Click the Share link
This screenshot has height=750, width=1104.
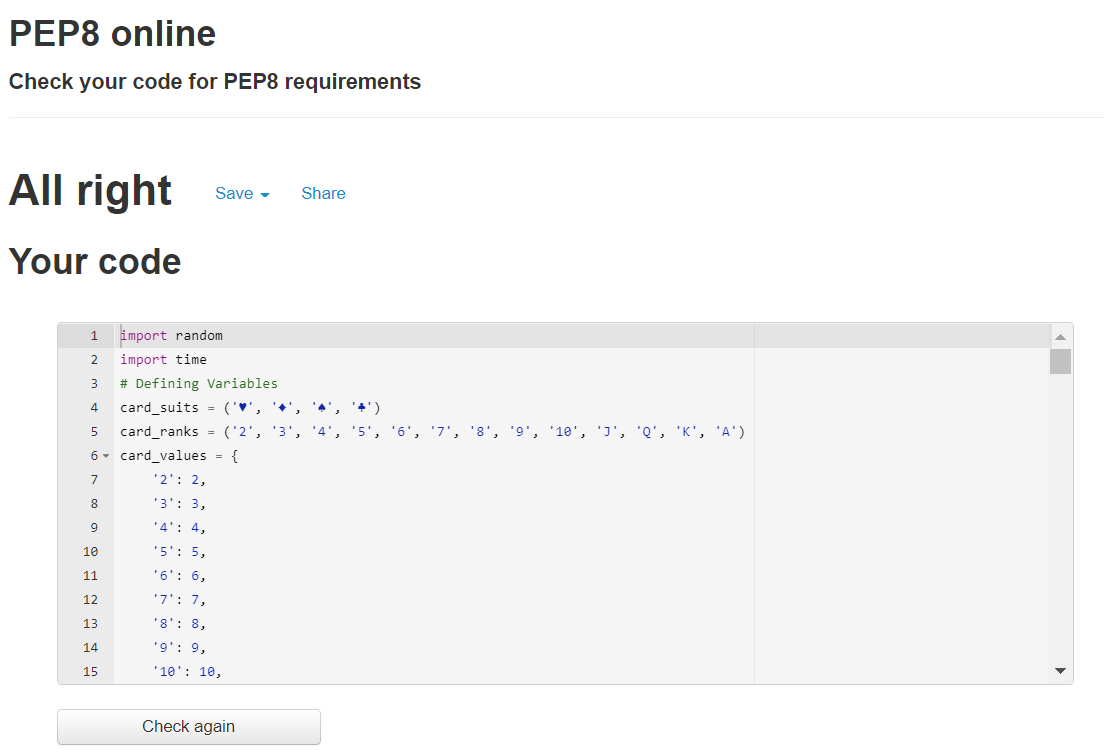(323, 193)
